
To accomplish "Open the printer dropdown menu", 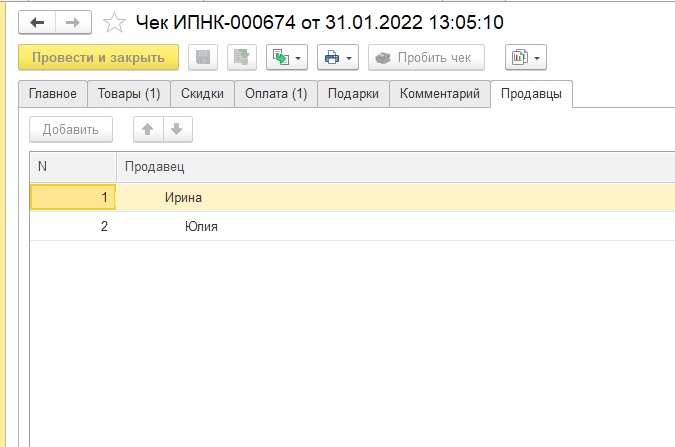I will (338, 58).
